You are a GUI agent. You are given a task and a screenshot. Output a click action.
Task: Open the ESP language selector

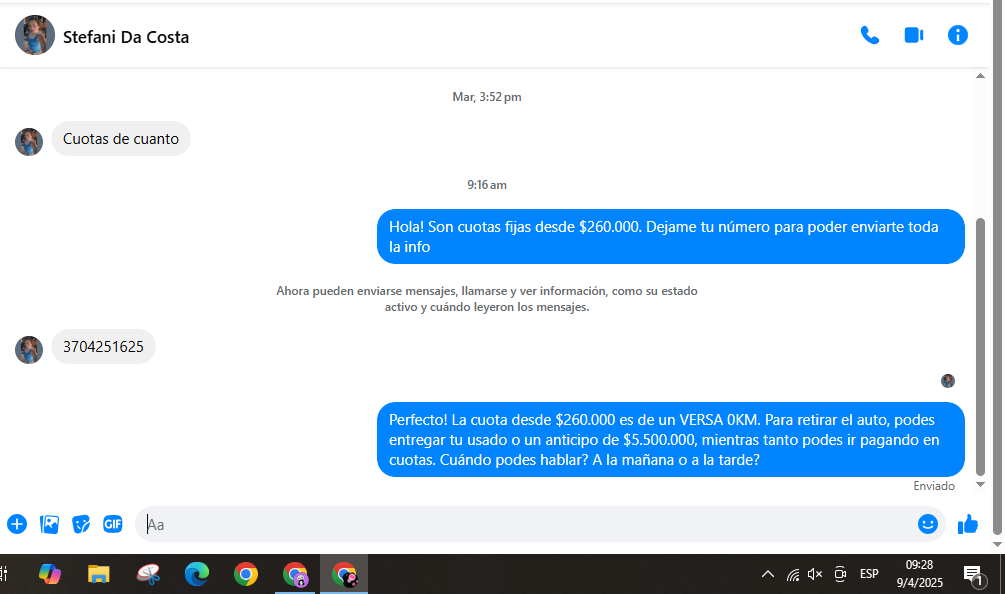(x=869, y=574)
